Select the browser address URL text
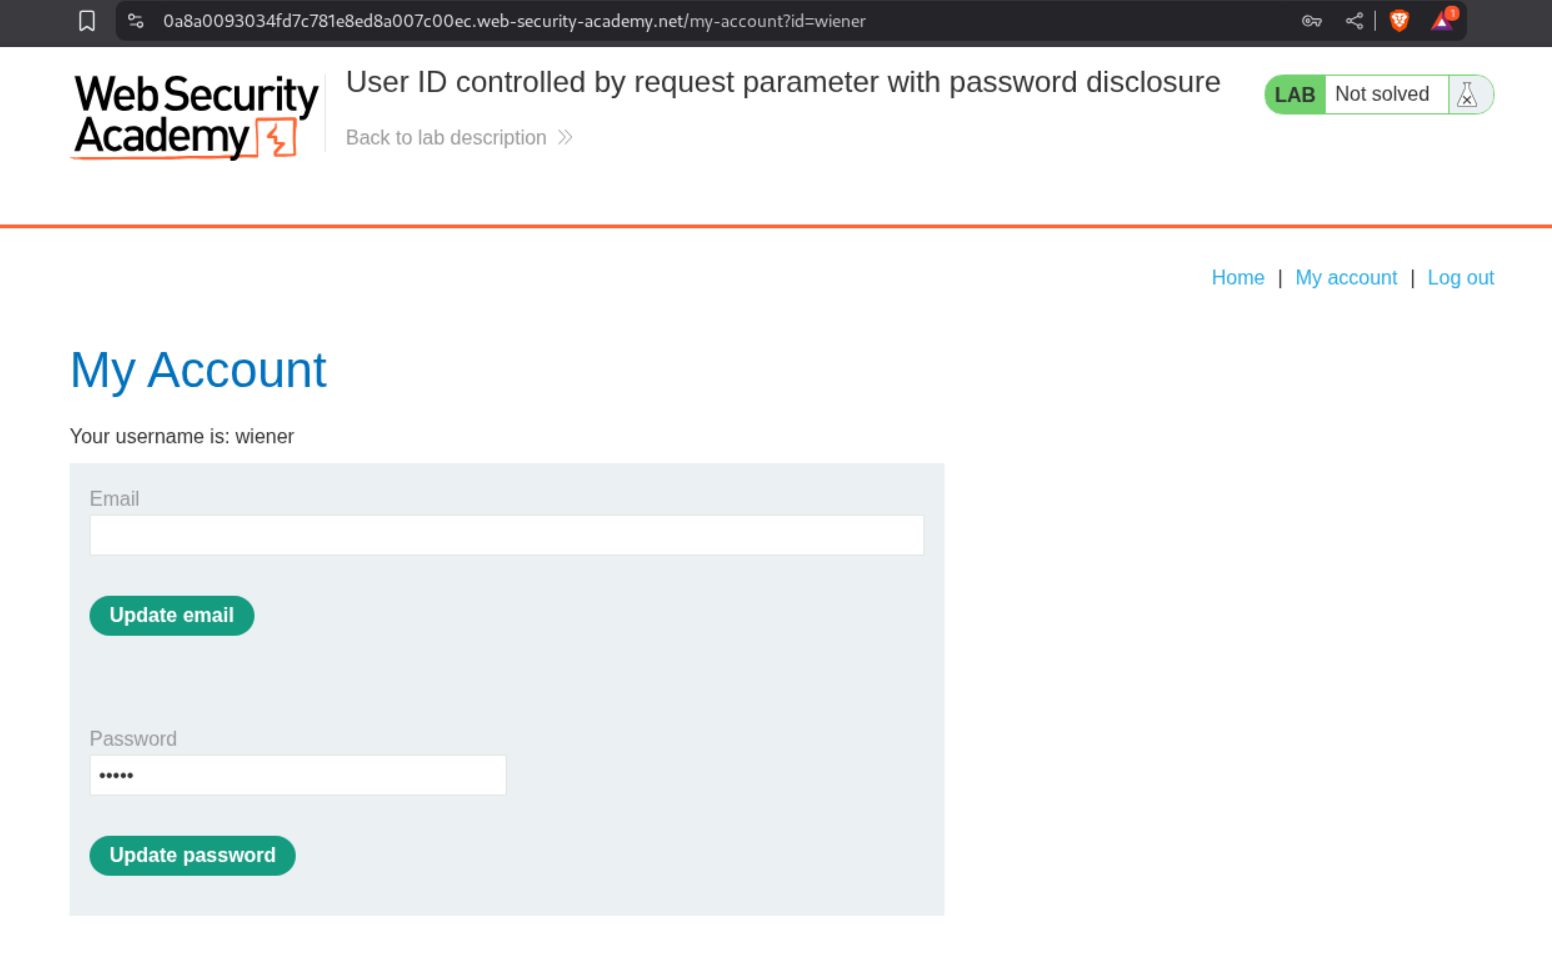1552x962 pixels. (x=514, y=21)
